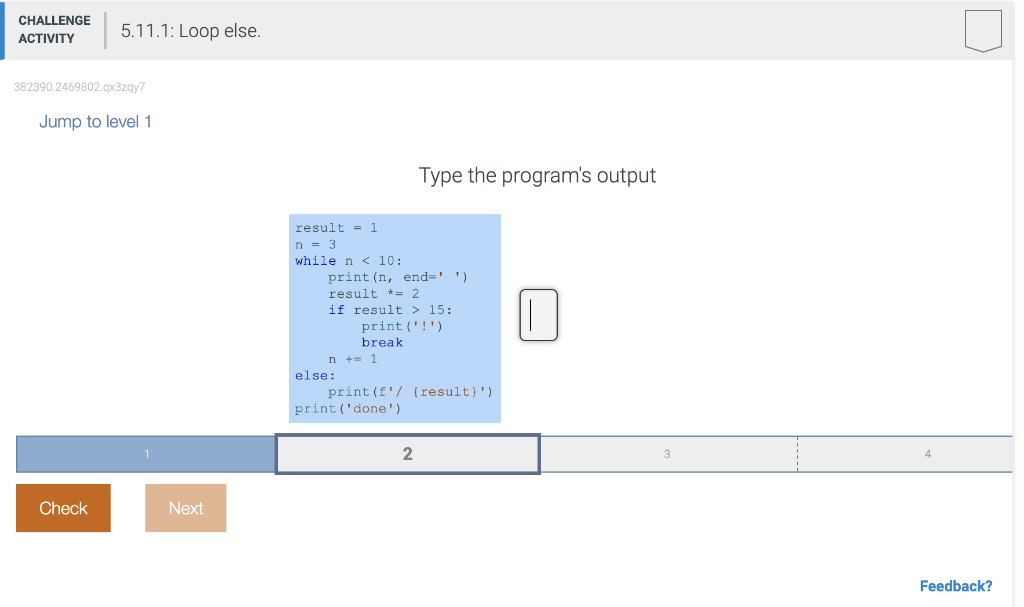Open the Feedback? link

pos(956,585)
